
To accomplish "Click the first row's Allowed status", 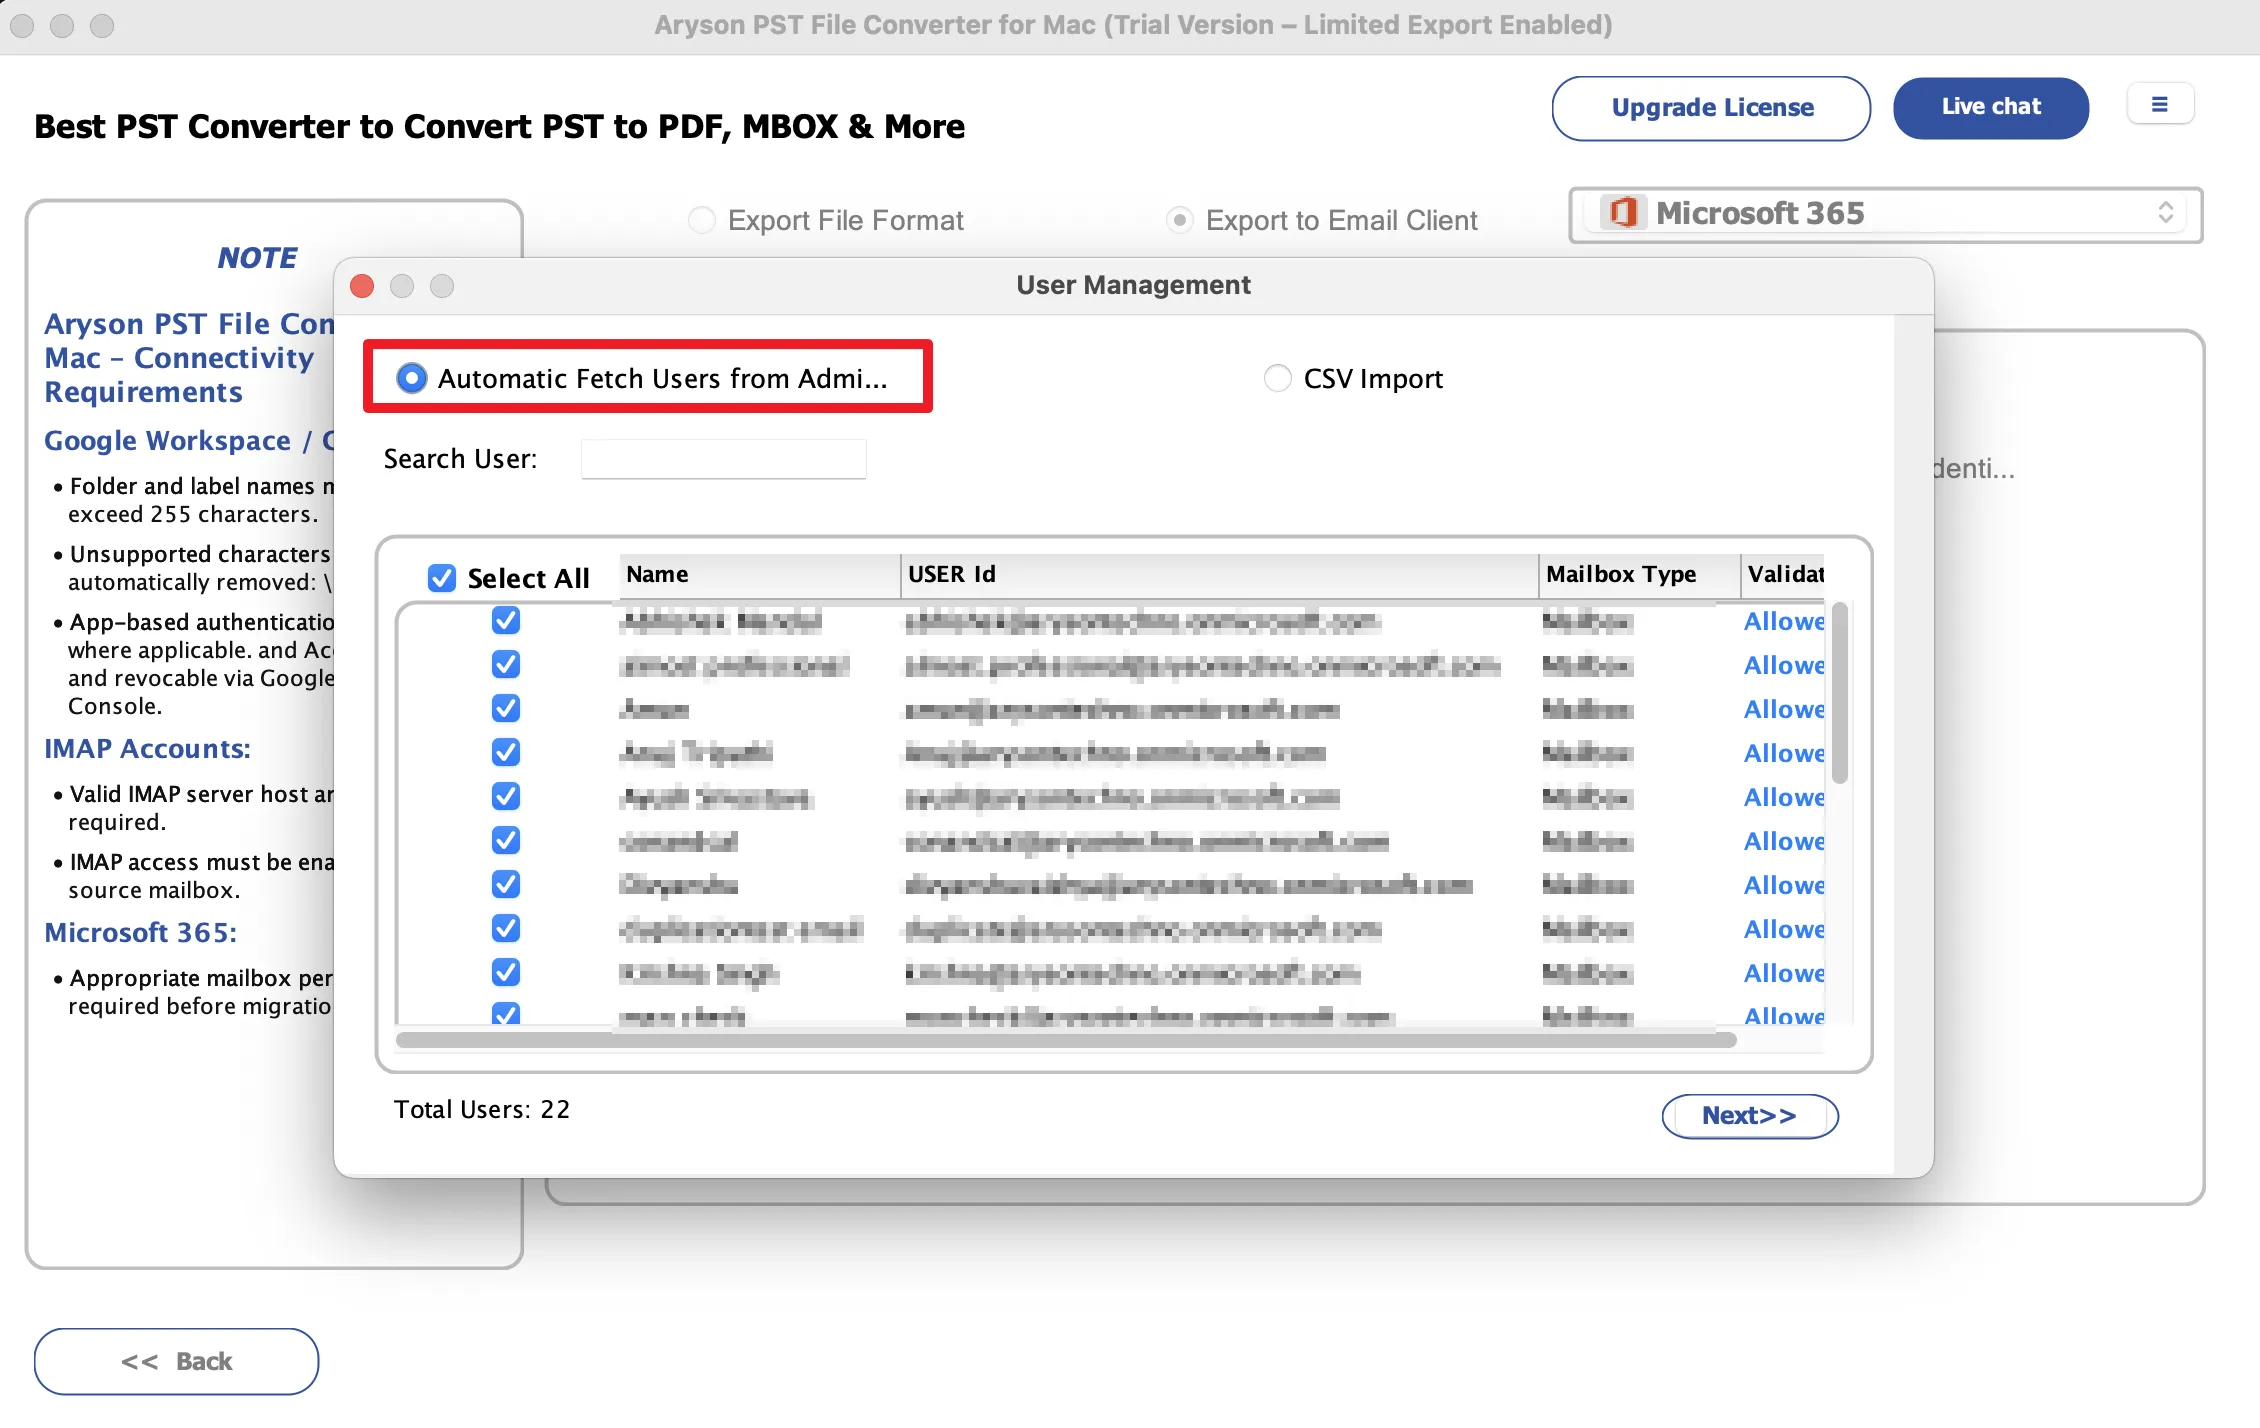I will 1784,622.
